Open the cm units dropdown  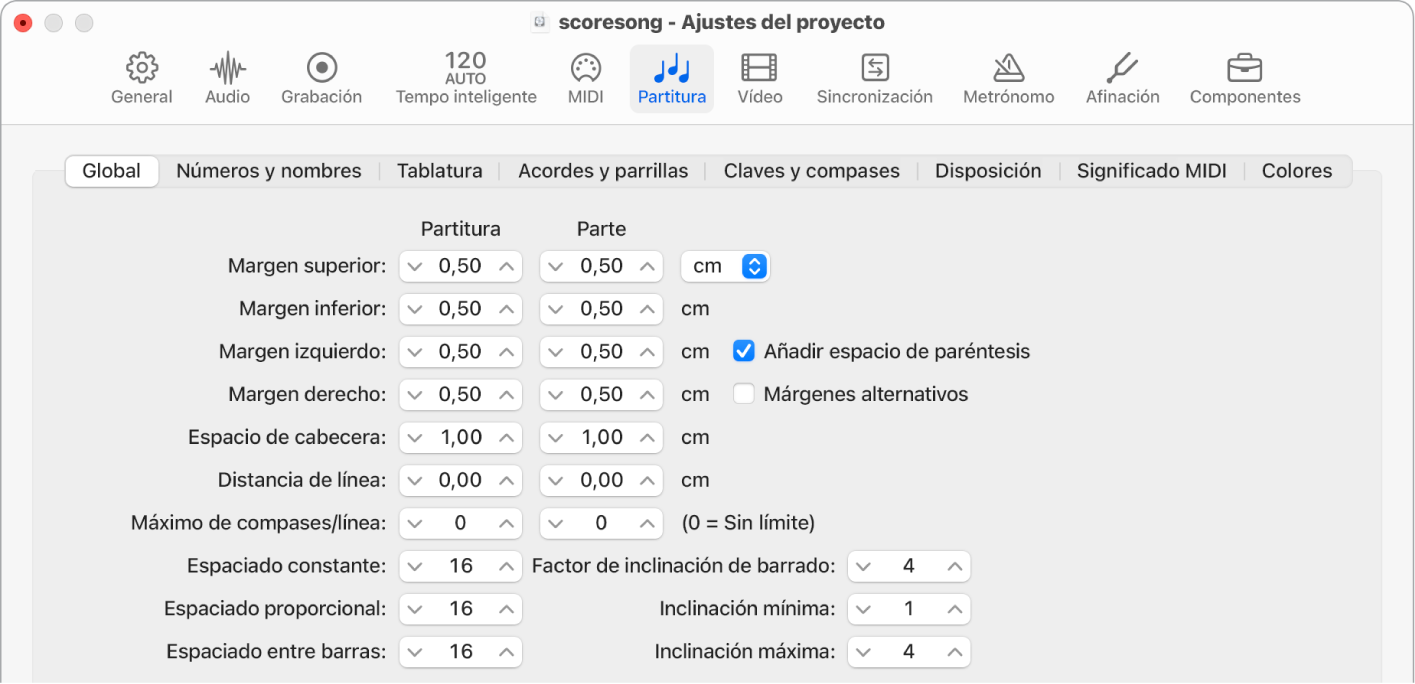725,266
